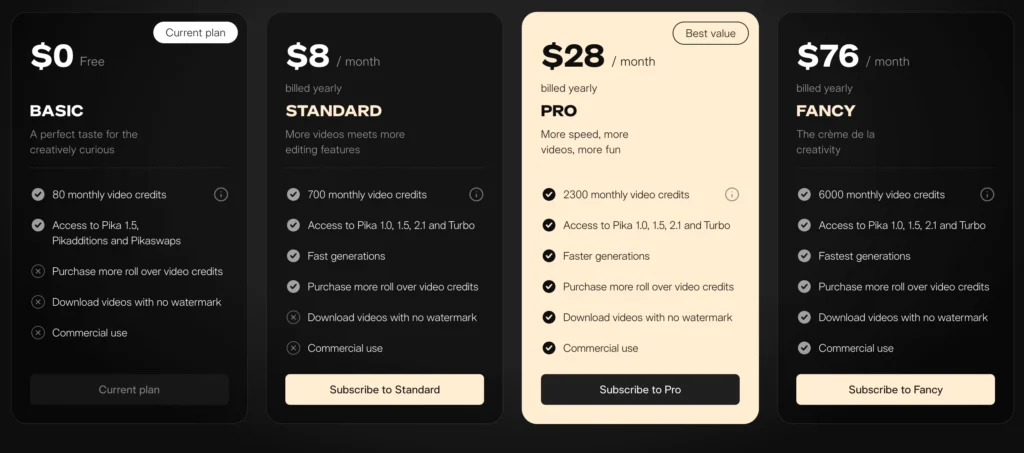
Task: Click info icon beside 6000 monthly video credits
Action: tap(987, 195)
